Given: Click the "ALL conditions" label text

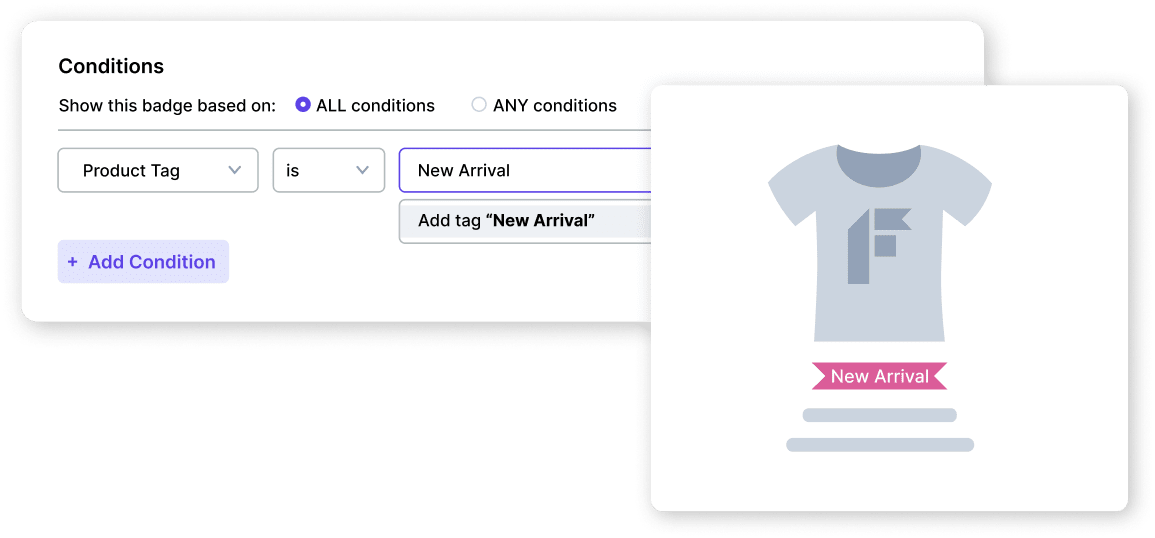Looking at the screenshot, I should click(375, 106).
